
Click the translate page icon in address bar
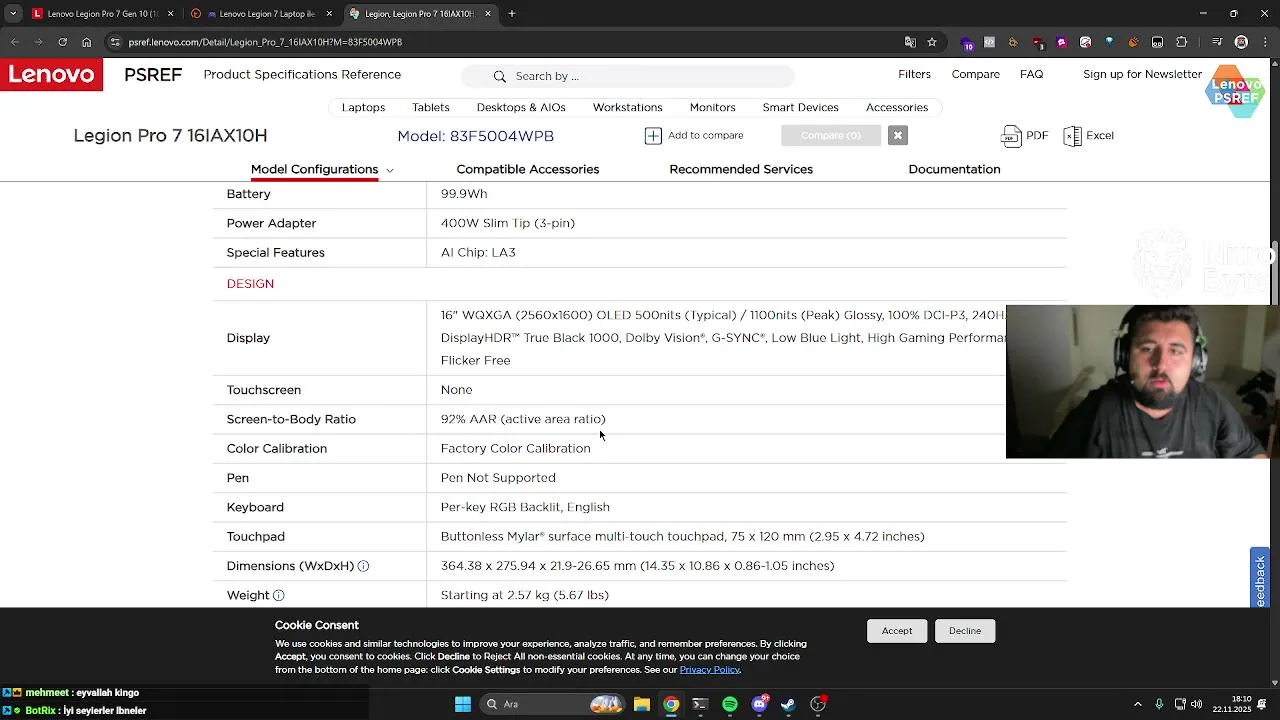click(x=910, y=42)
